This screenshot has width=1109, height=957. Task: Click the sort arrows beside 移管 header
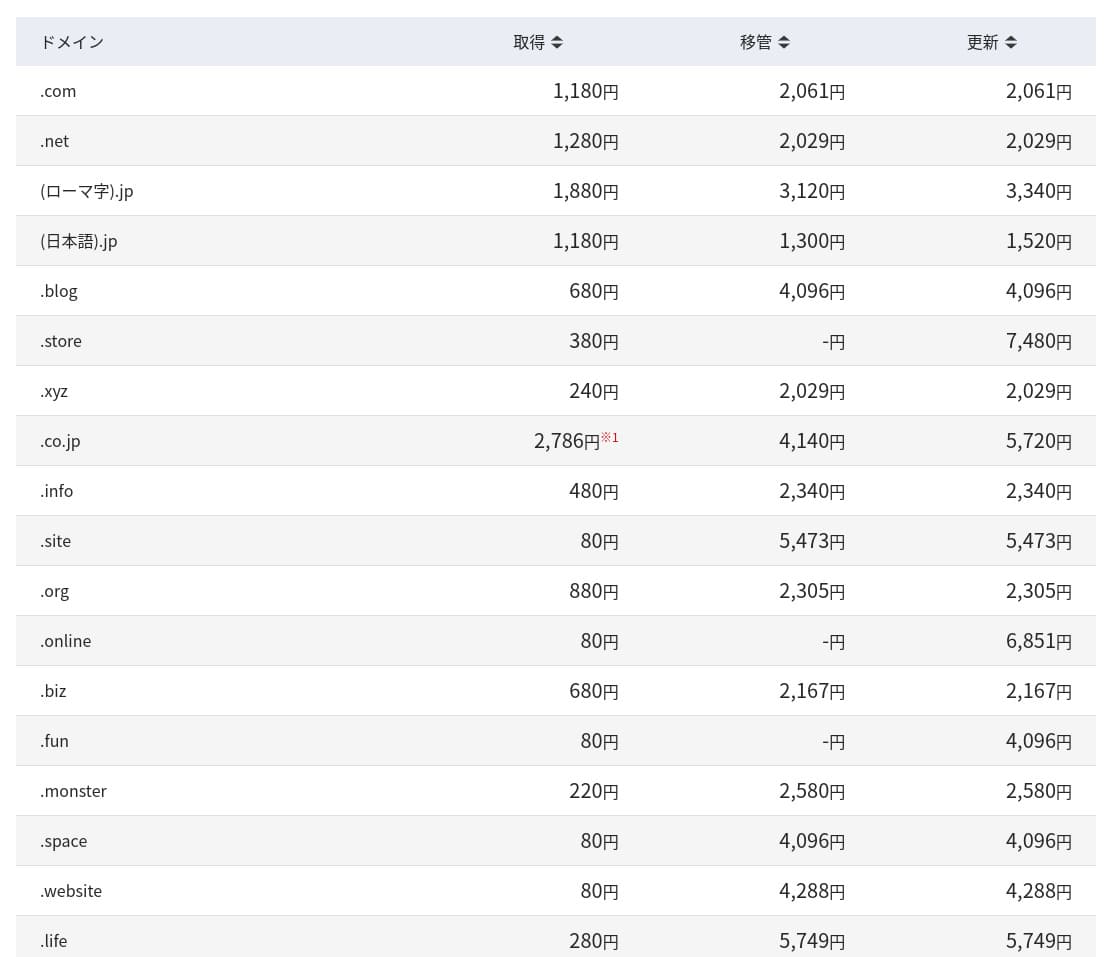(784, 42)
